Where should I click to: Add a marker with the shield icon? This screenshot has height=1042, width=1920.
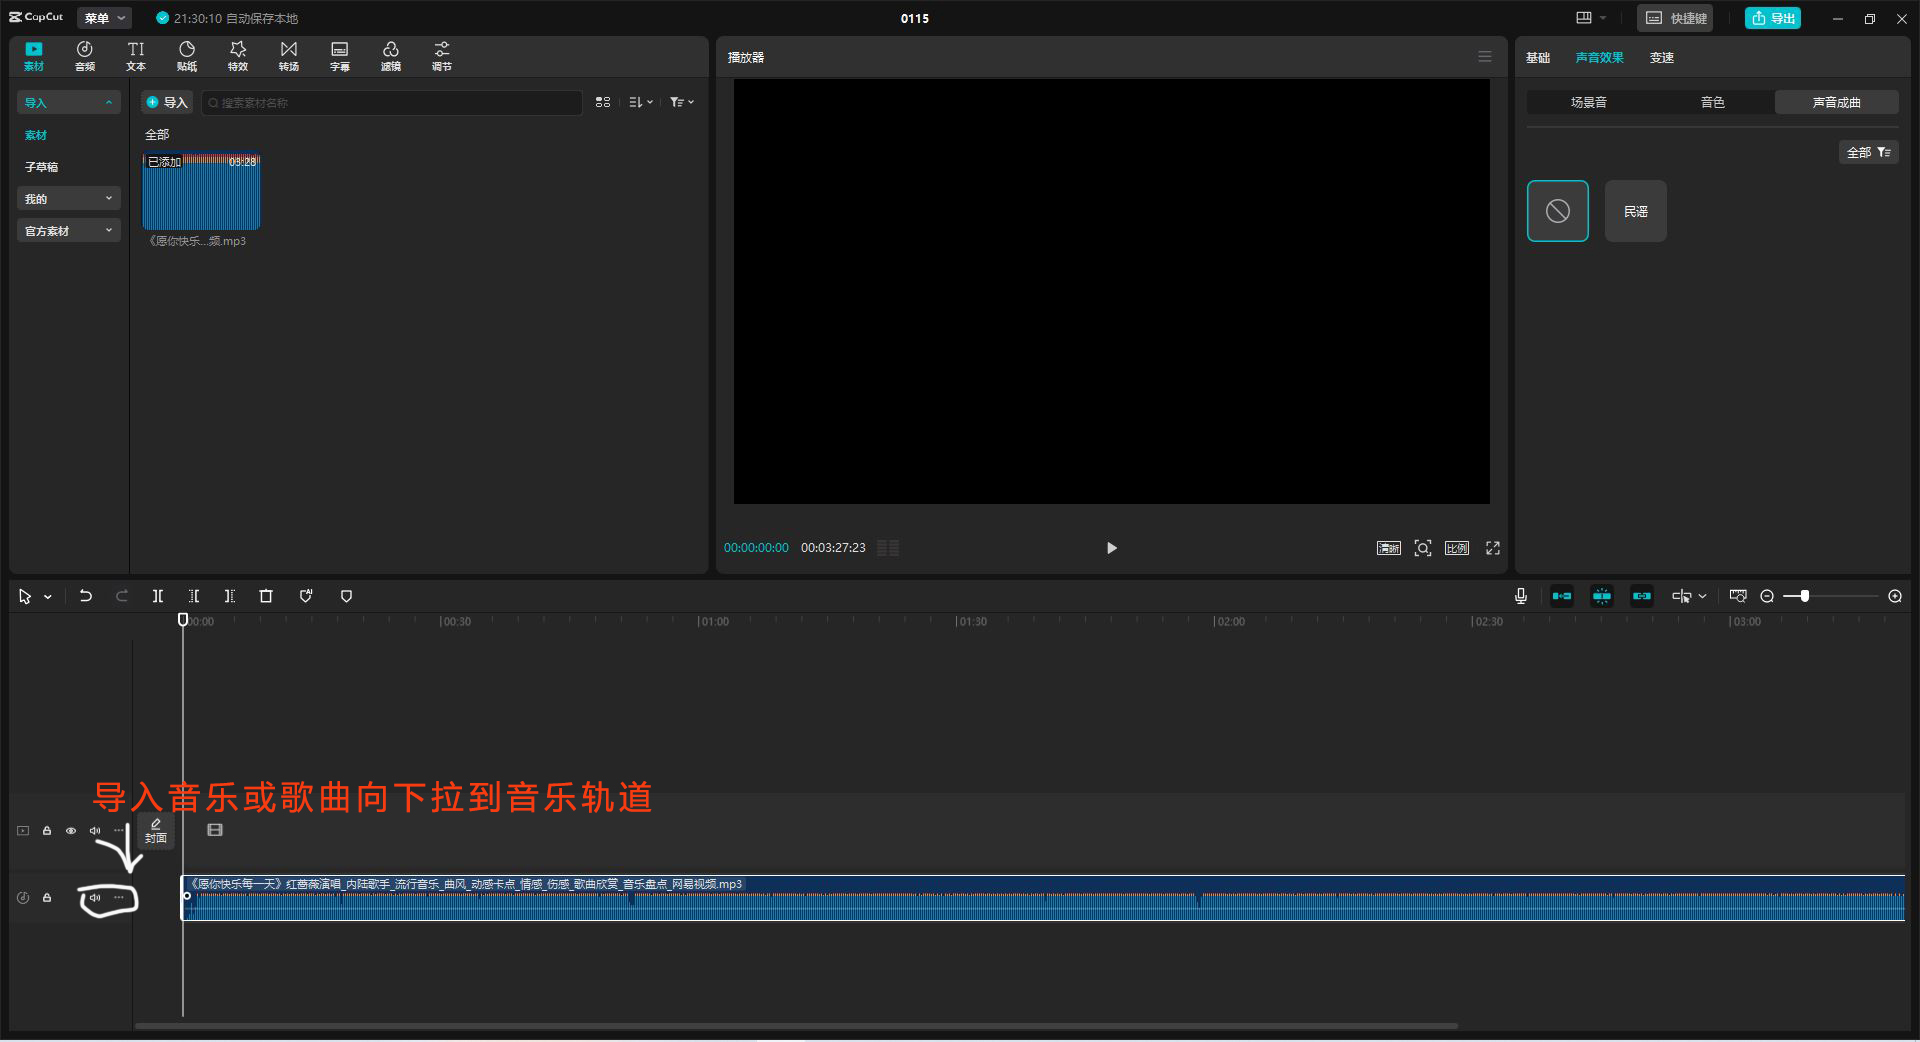click(346, 596)
